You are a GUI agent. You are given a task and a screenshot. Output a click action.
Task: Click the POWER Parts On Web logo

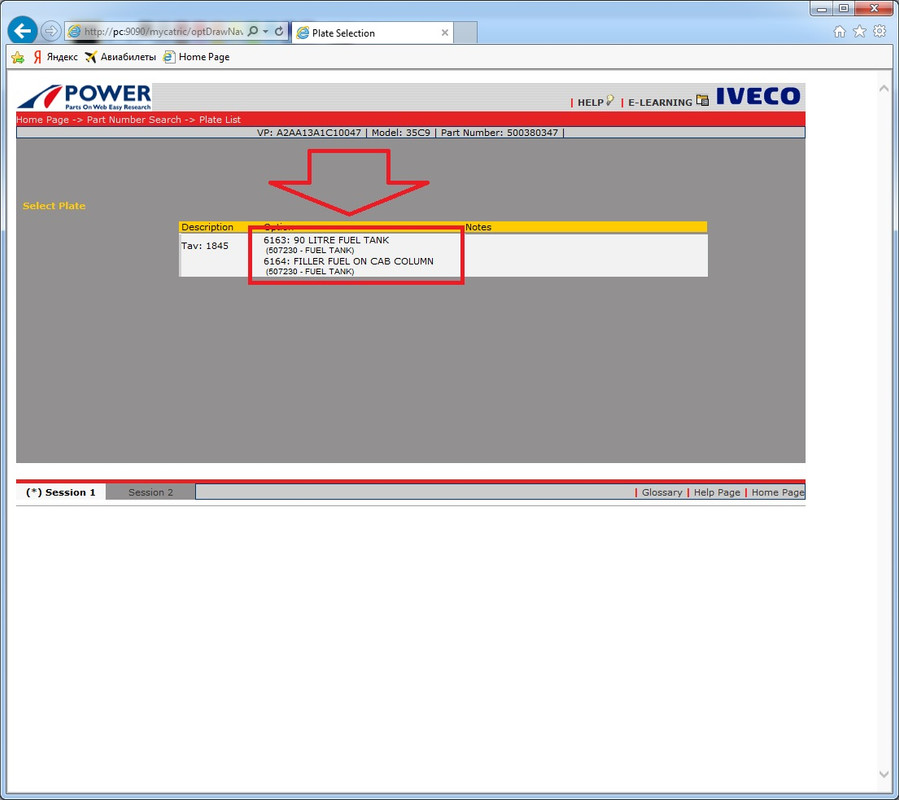pos(84,97)
